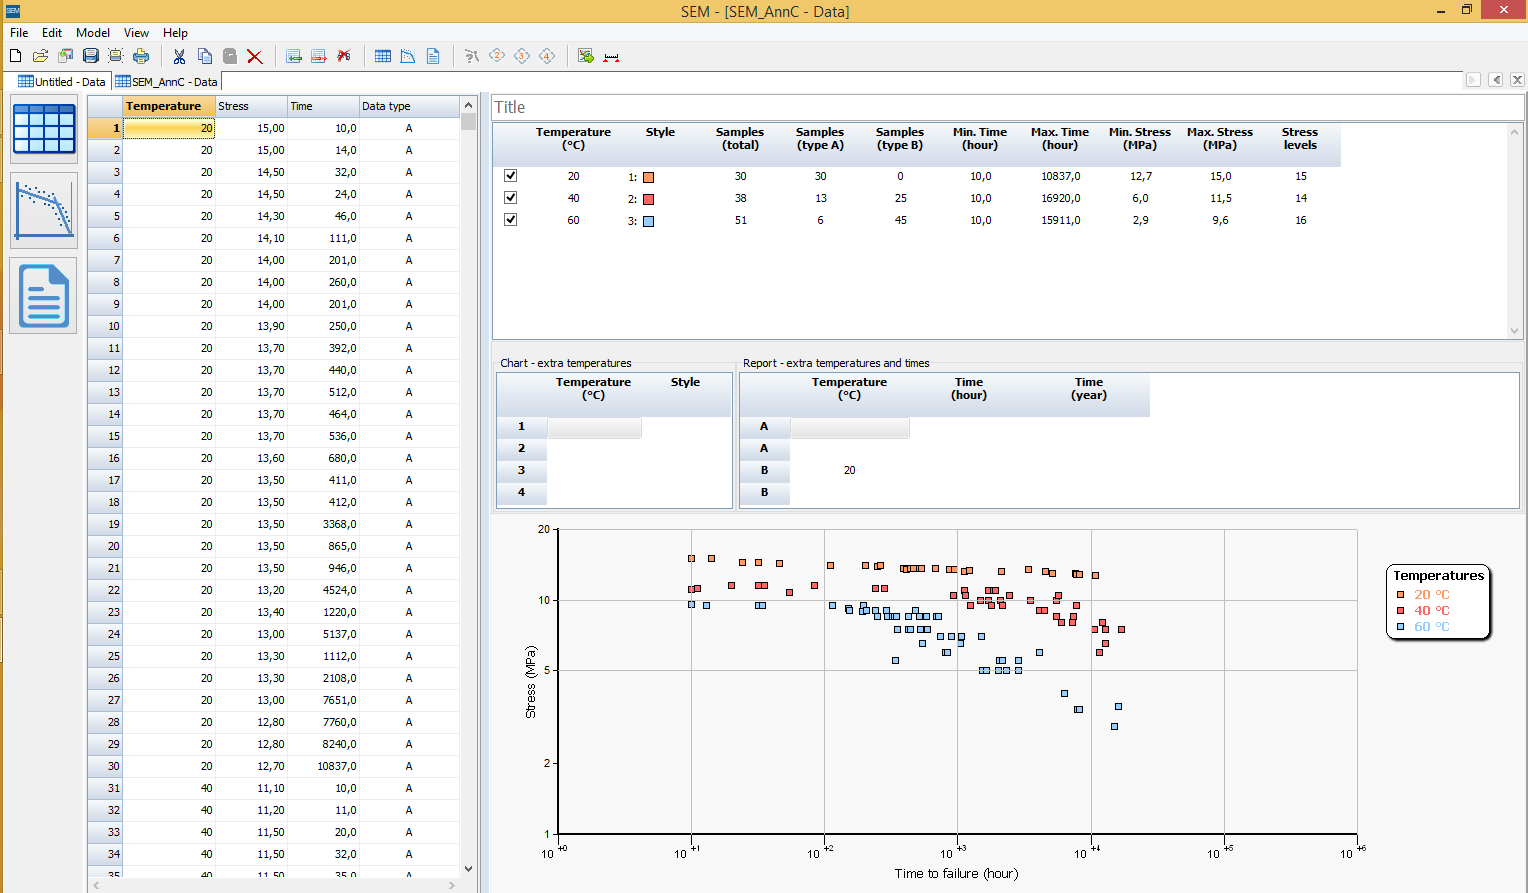This screenshot has height=893, width=1528.
Task: Select the stress cell 12,70 in row 30
Action: [251, 766]
